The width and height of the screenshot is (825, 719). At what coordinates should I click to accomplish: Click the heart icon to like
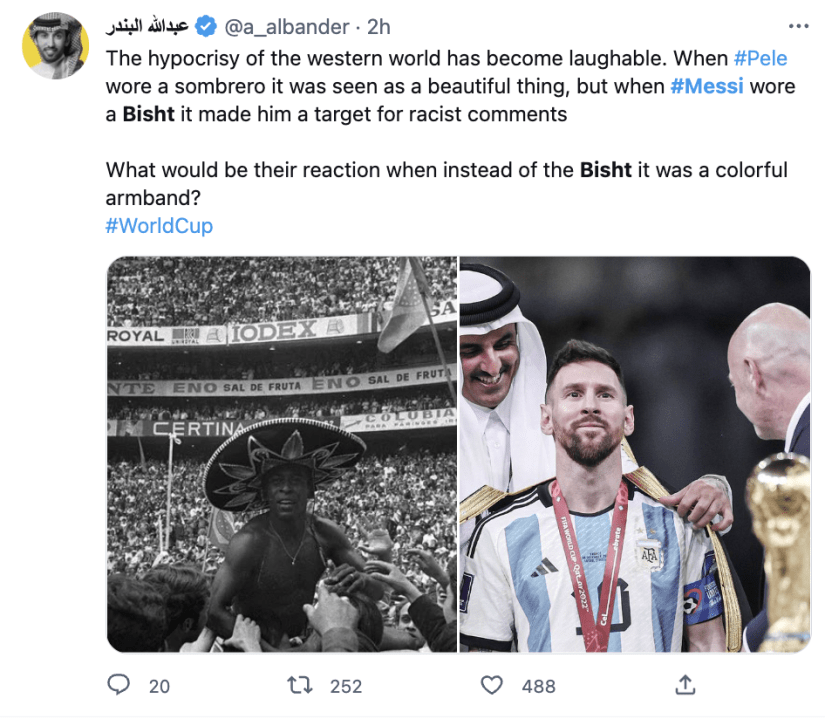click(x=491, y=686)
